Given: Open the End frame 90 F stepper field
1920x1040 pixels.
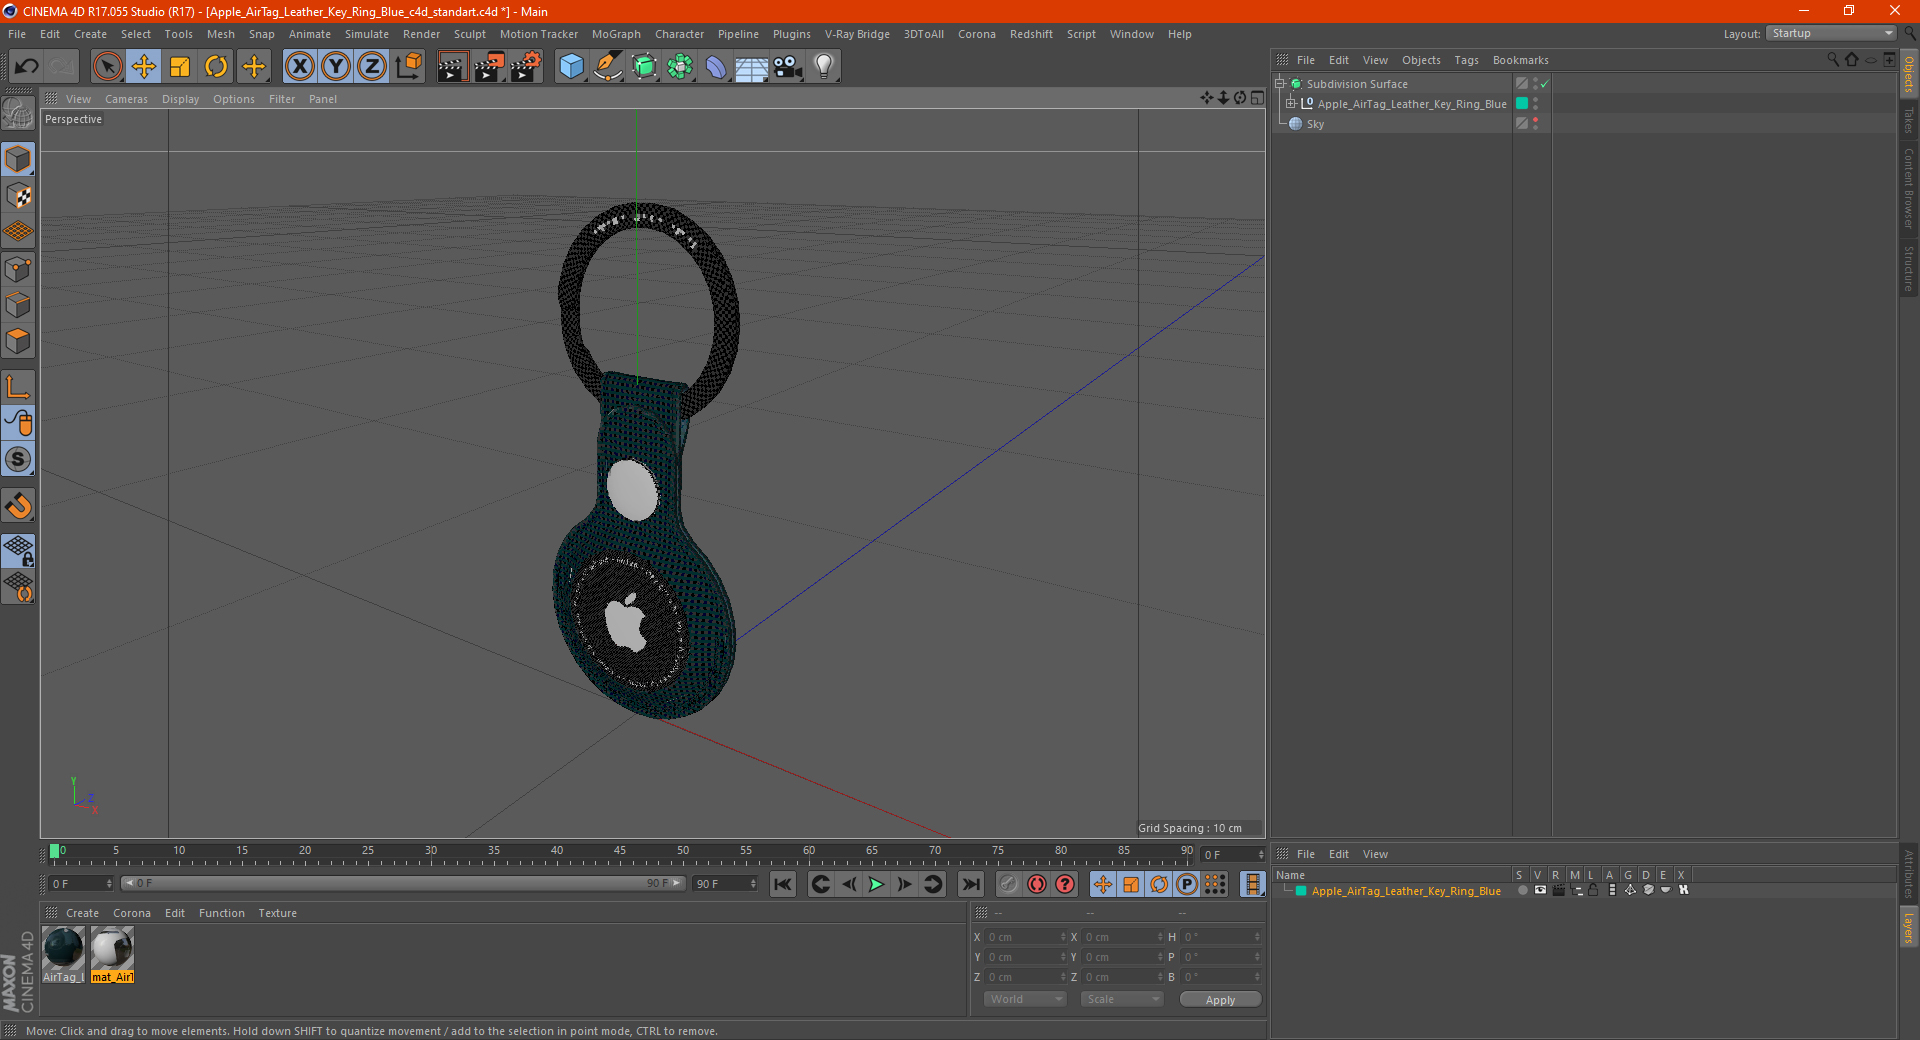Looking at the screenshot, I should coord(725,884).
